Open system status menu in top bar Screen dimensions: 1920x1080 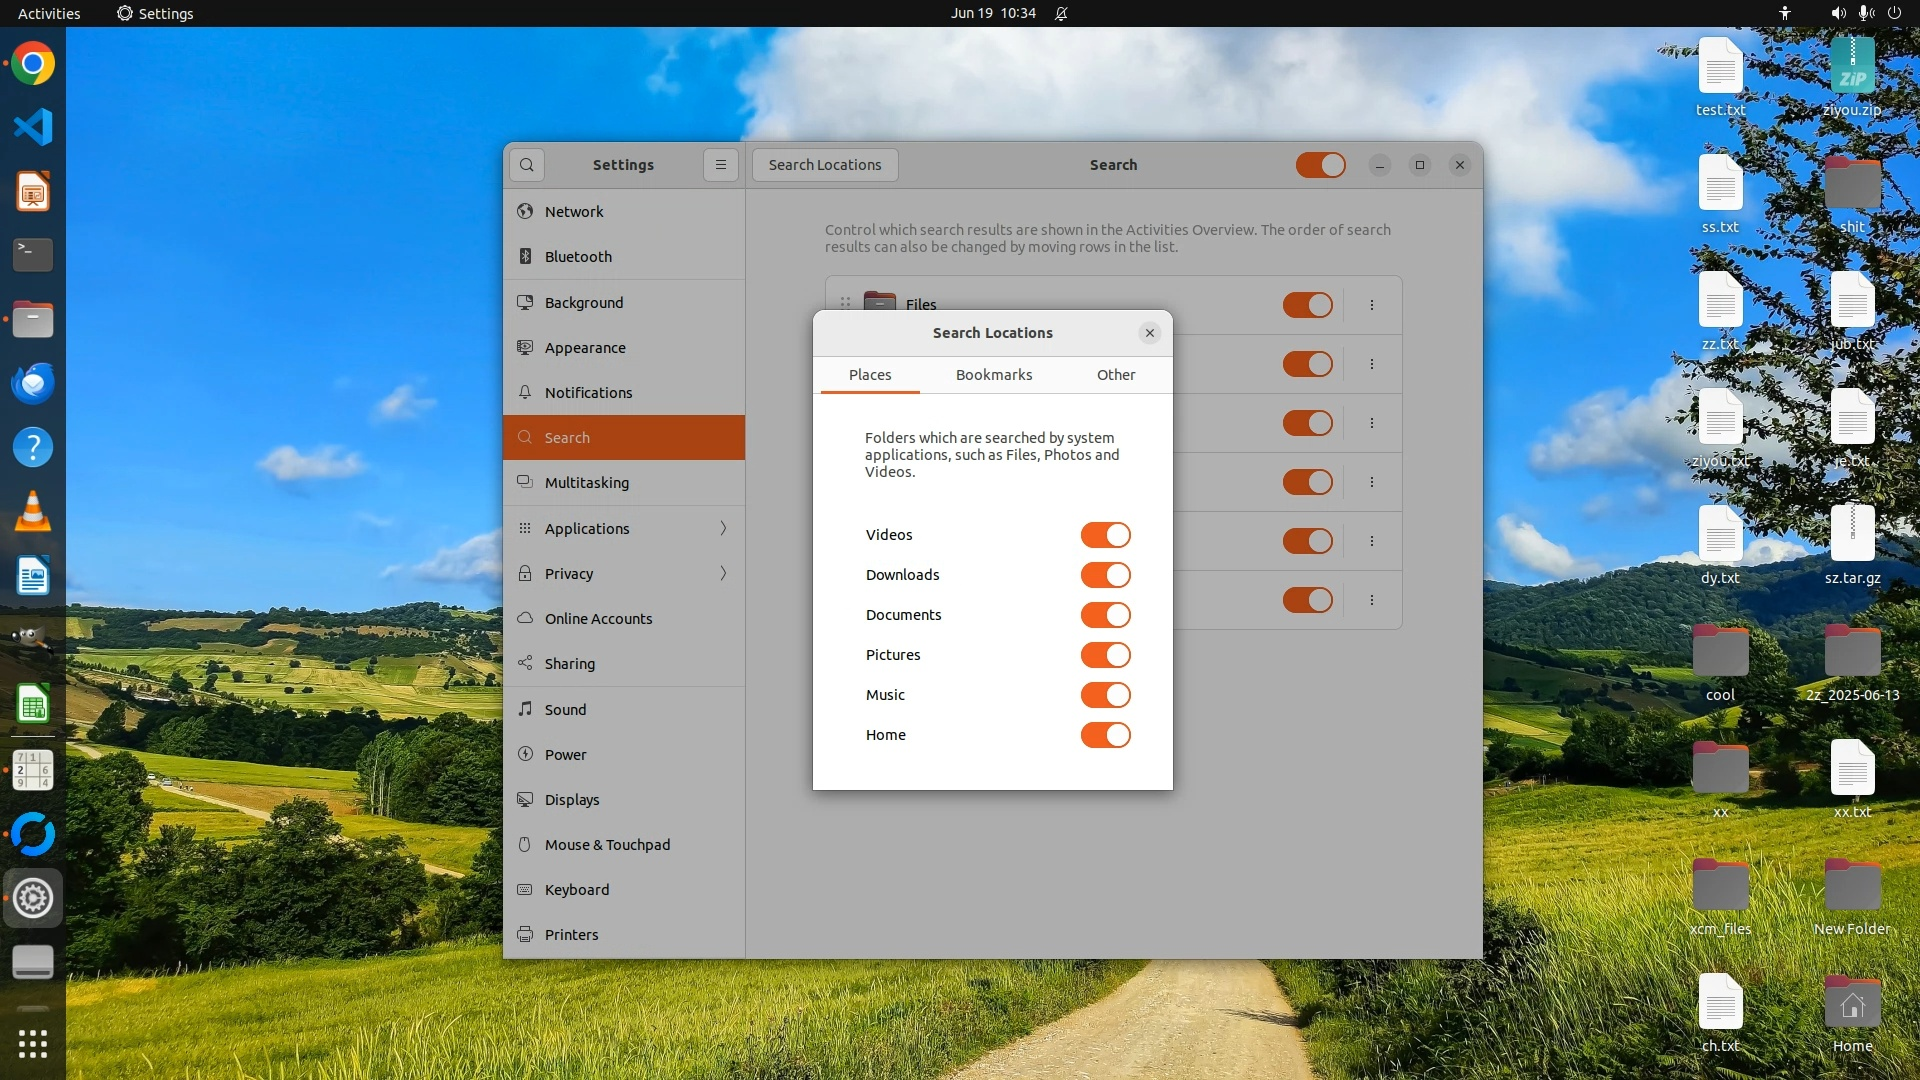coord(1864,13)
